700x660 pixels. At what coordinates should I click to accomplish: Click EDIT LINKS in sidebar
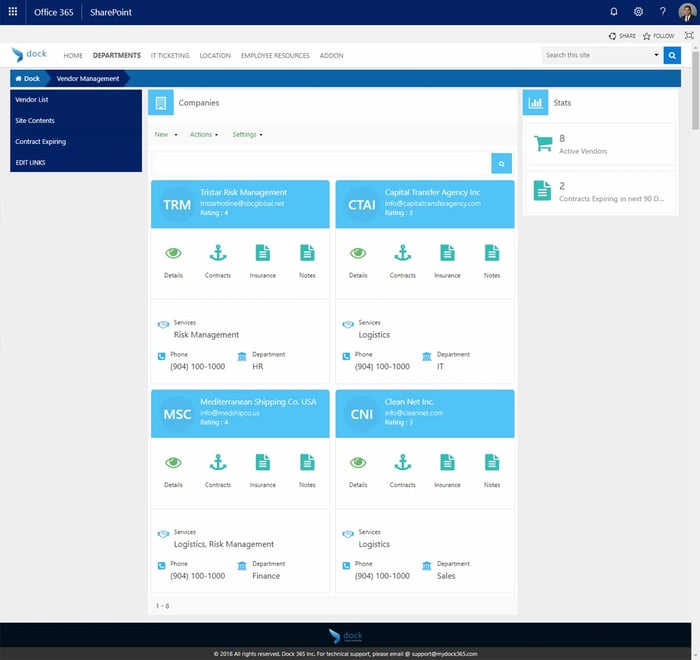pyautogui.click(x=30, y=163)
